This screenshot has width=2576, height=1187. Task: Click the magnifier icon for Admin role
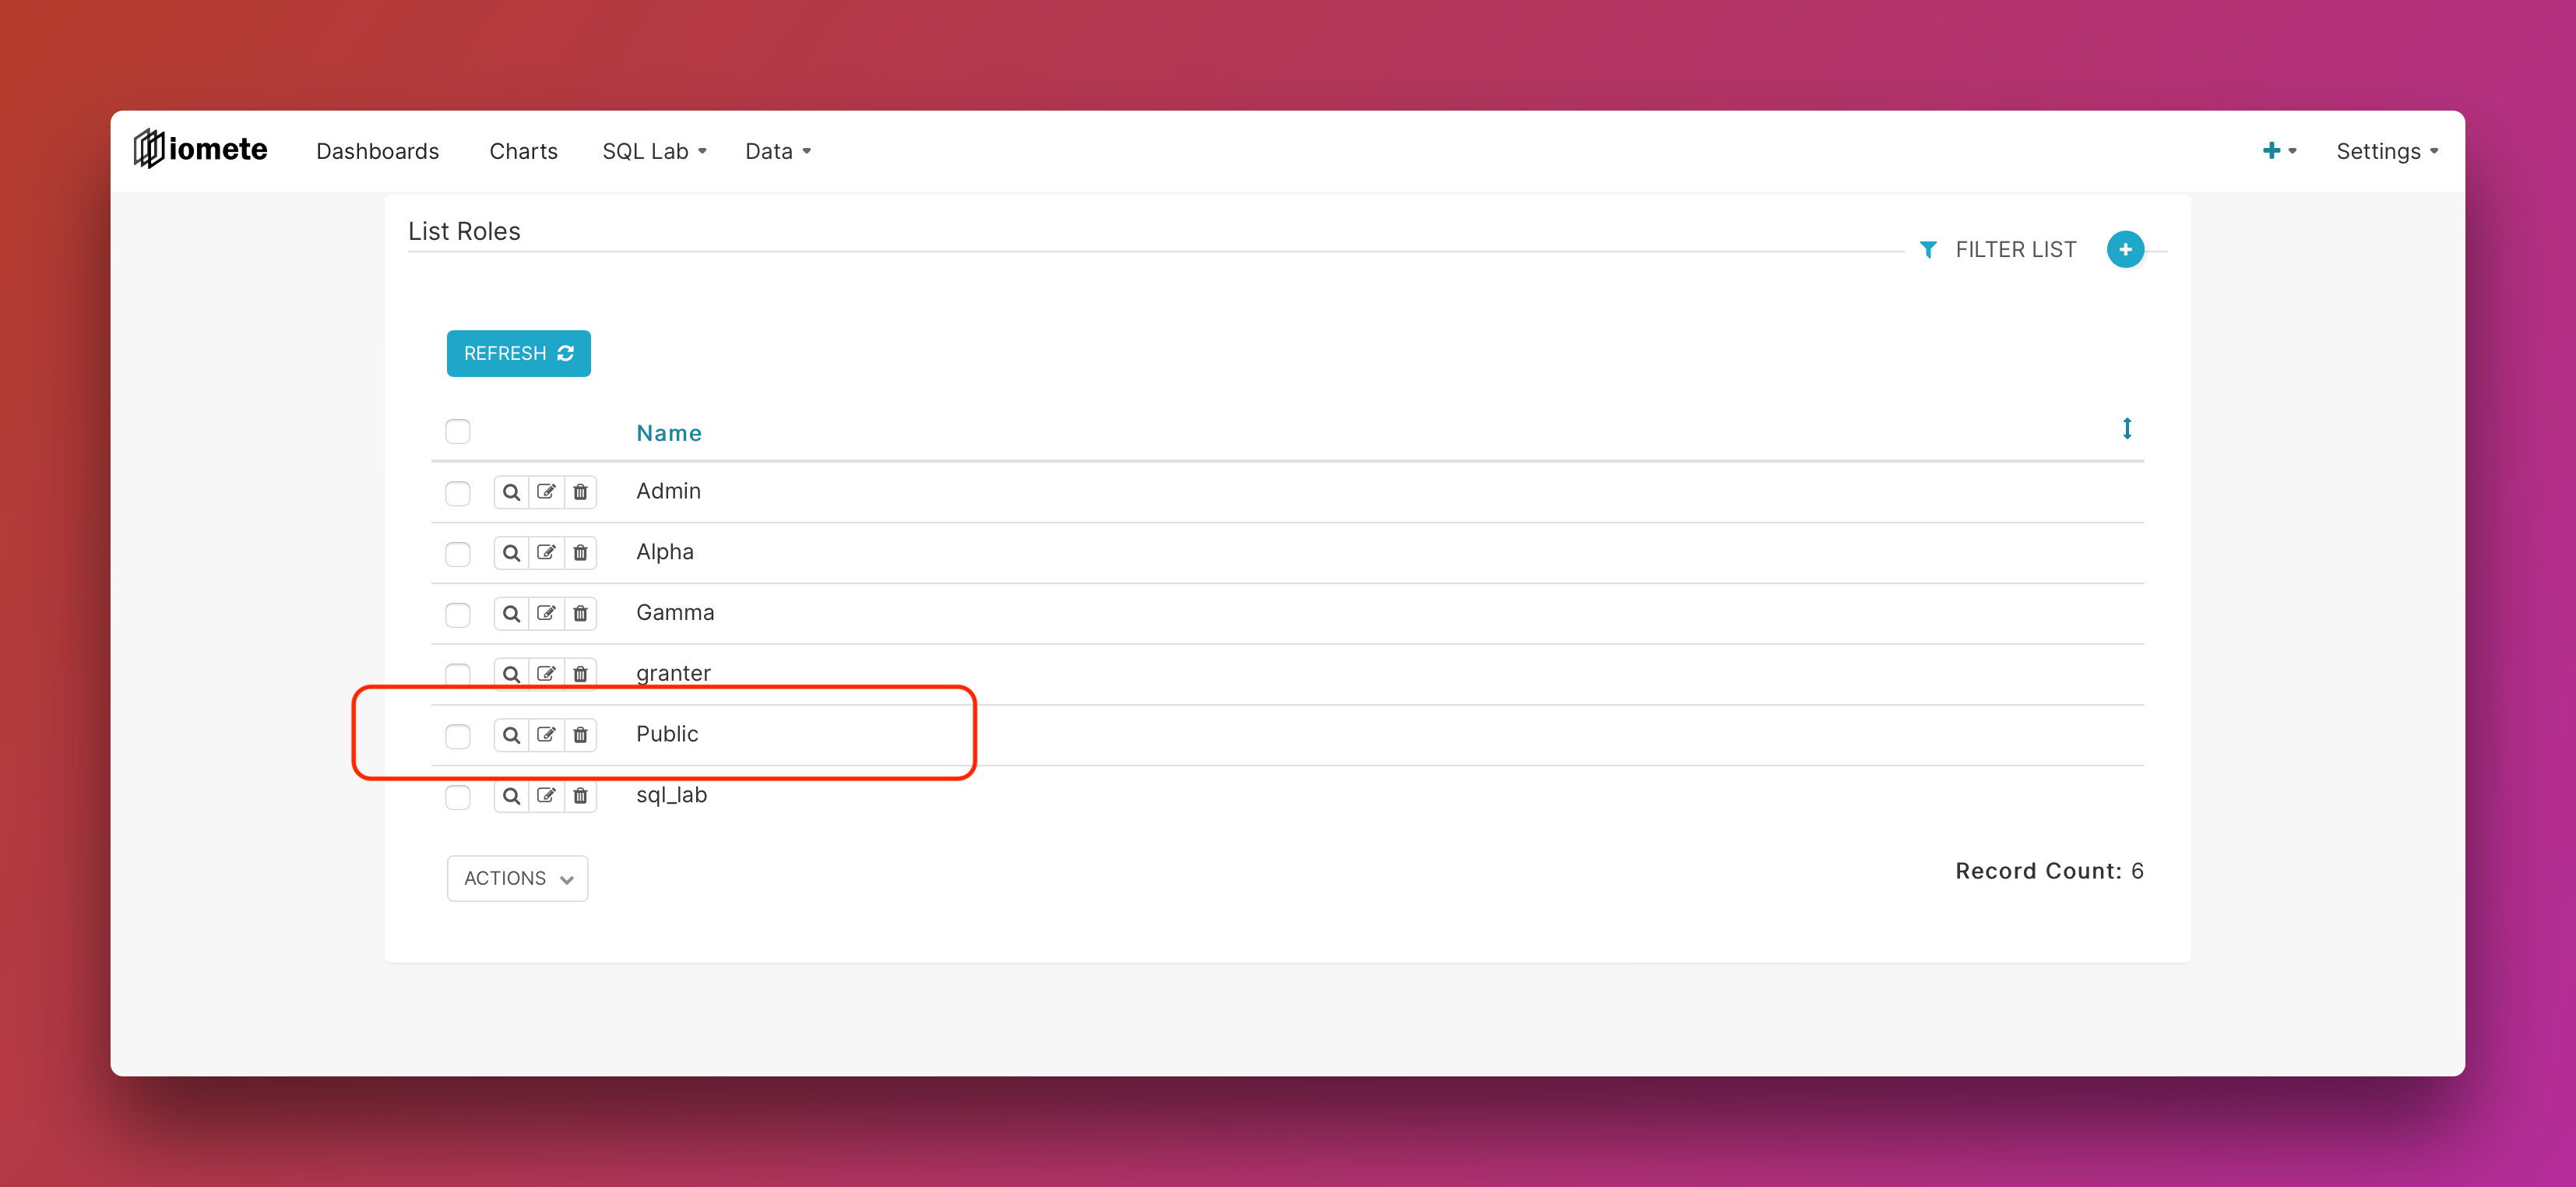(x=511, y=492)
